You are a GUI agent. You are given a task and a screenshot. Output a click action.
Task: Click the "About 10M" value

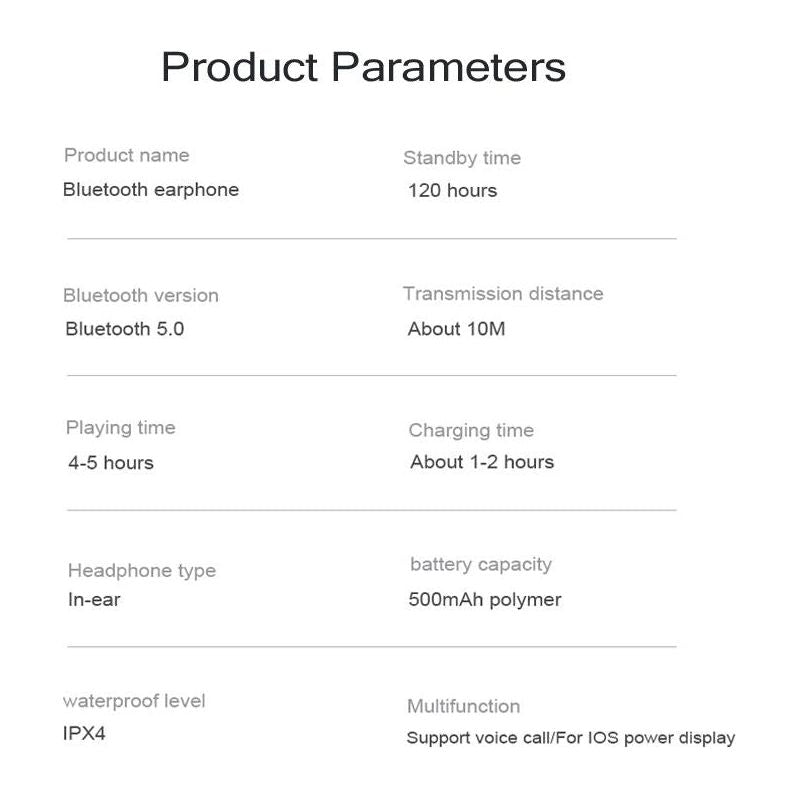(456, 328)
